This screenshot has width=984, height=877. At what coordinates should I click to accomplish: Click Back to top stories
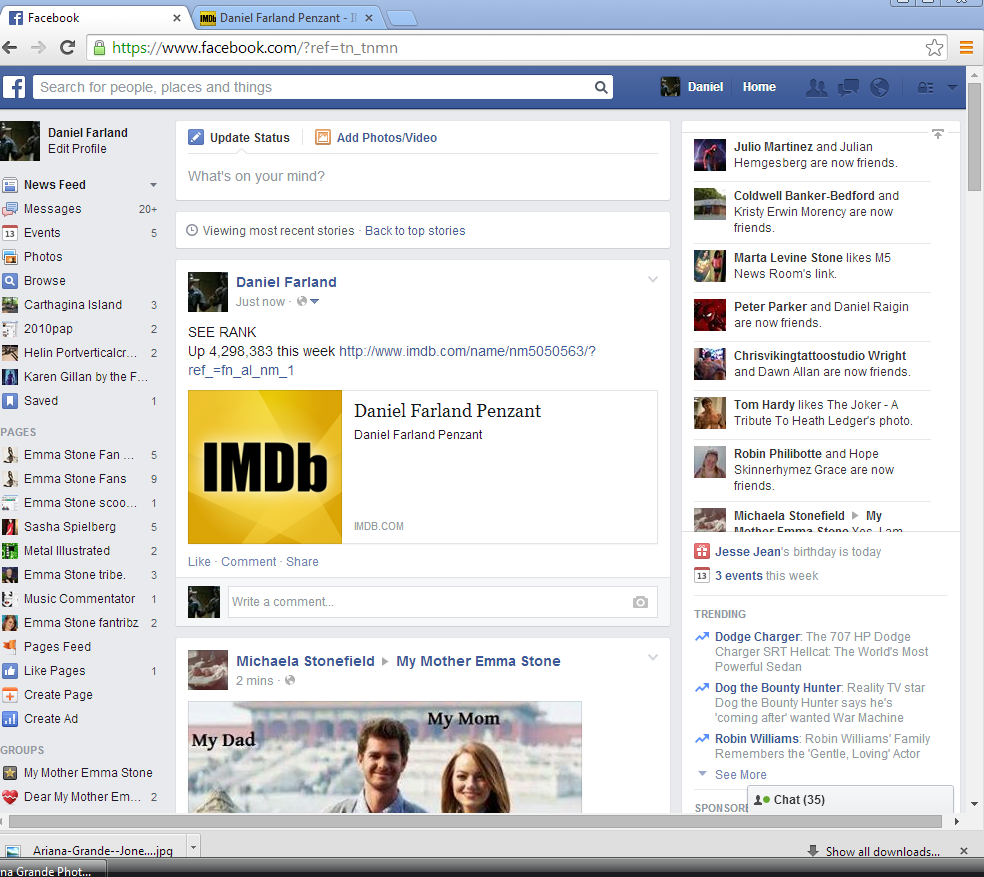415,230
